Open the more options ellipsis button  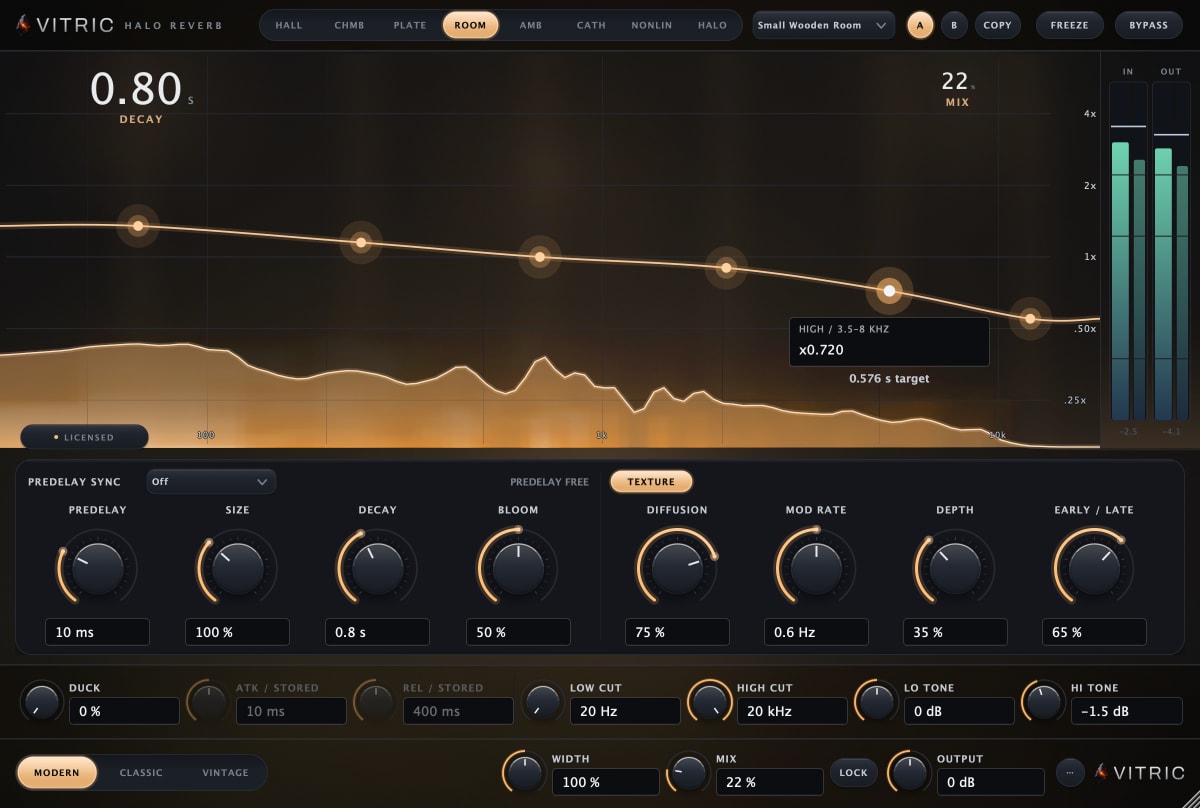pyautogui.click(x=1070, y=772)
